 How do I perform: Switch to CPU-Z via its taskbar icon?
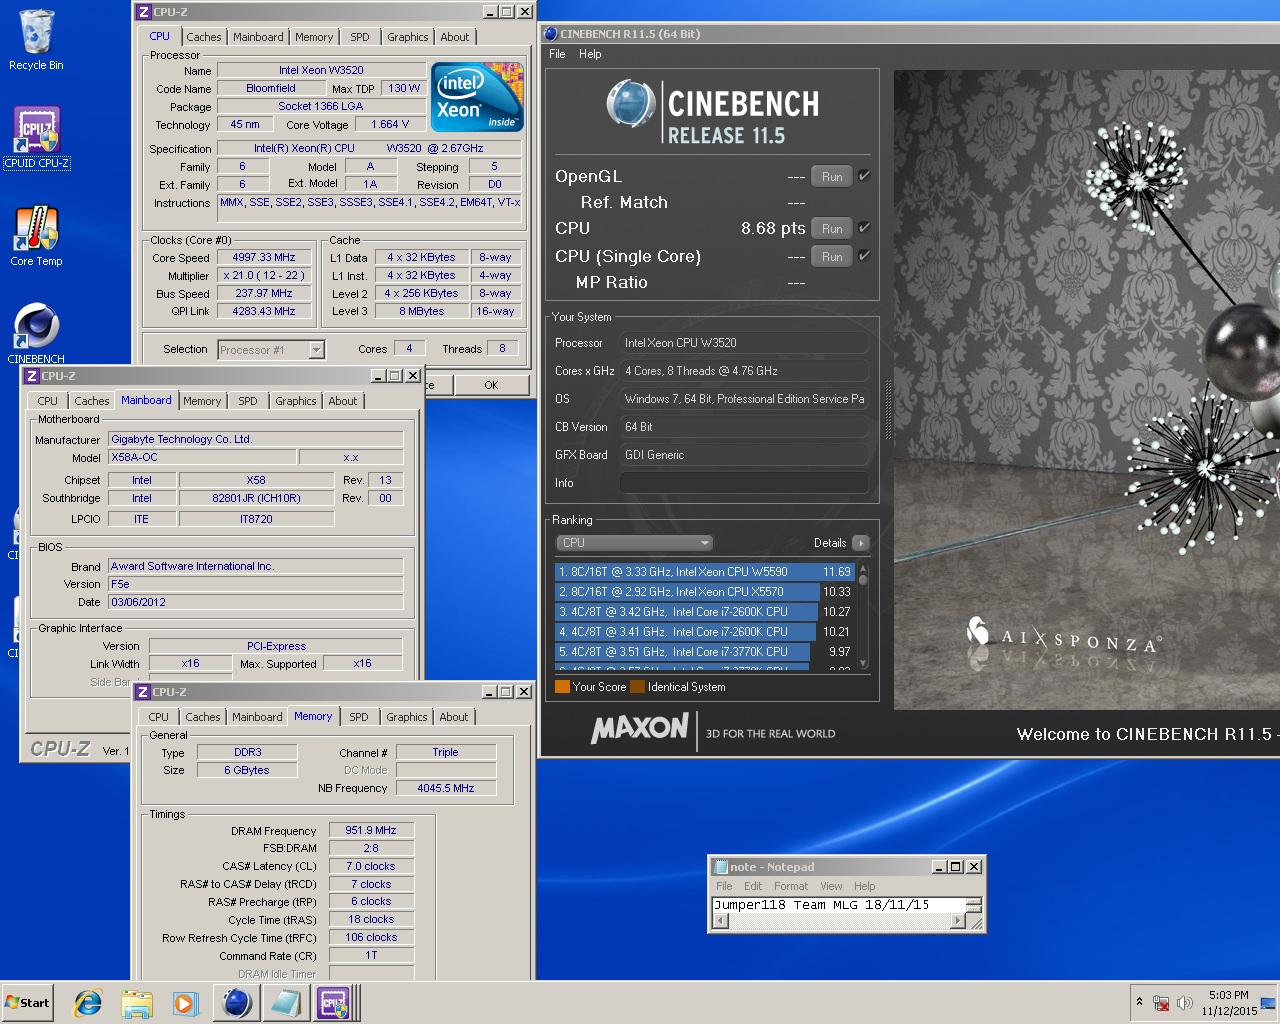click(334, 1003)
